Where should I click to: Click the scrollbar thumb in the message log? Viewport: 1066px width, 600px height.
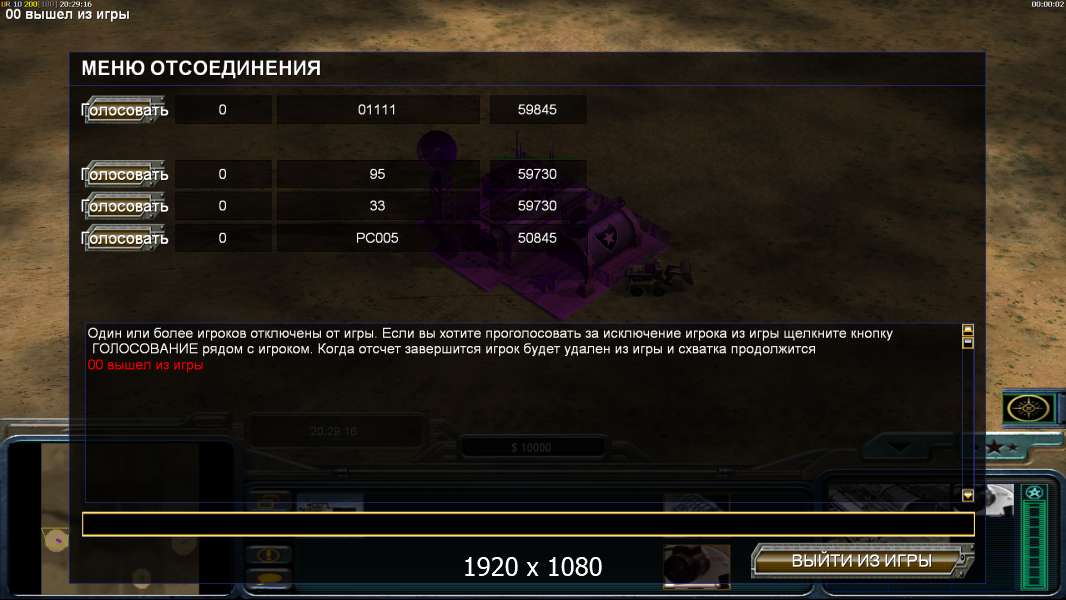click(x=968, y=343)
